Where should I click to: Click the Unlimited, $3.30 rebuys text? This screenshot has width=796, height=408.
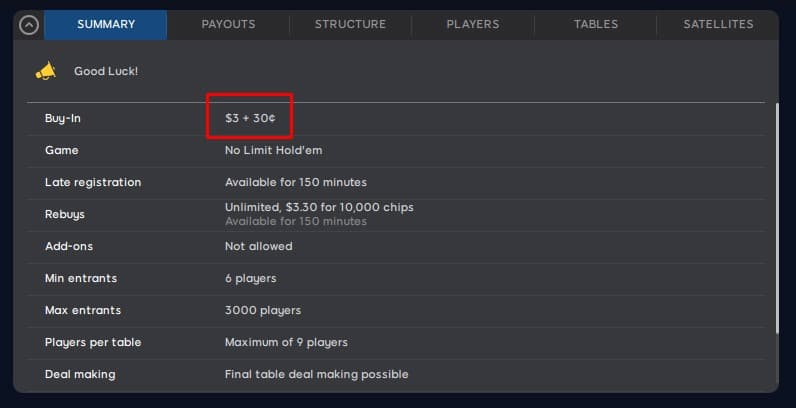(319, 207)
